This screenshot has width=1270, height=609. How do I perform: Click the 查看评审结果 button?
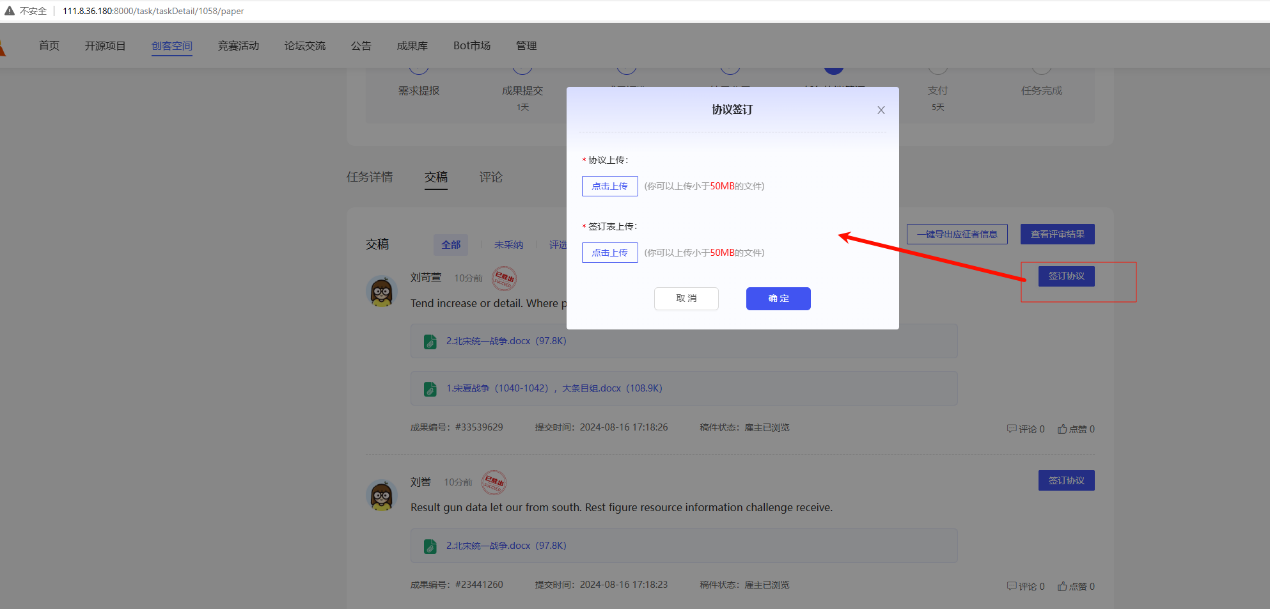[x=1058, y=235]
